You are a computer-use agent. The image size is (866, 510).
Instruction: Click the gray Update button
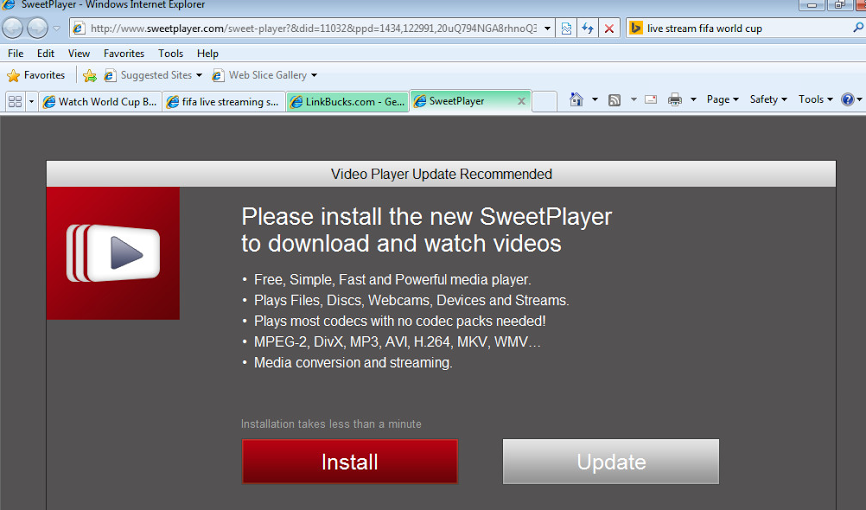click(x=610, y=462)
